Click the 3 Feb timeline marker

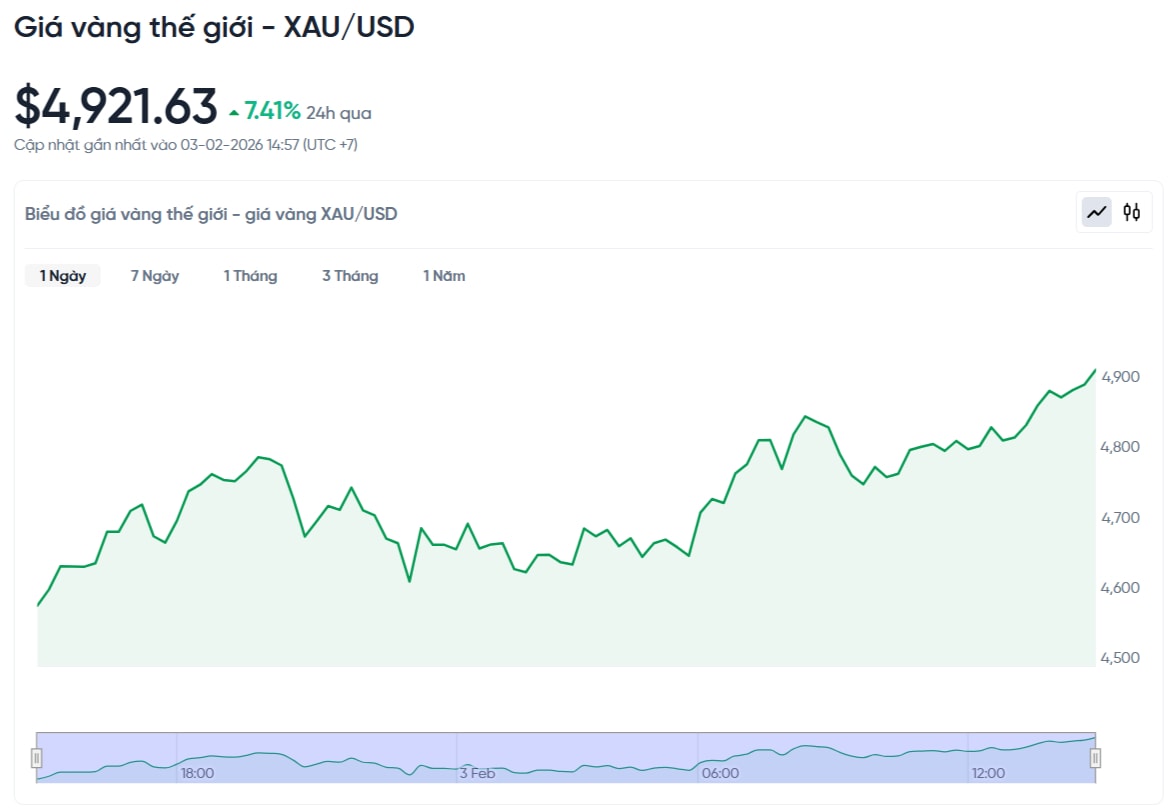point(477,773)
